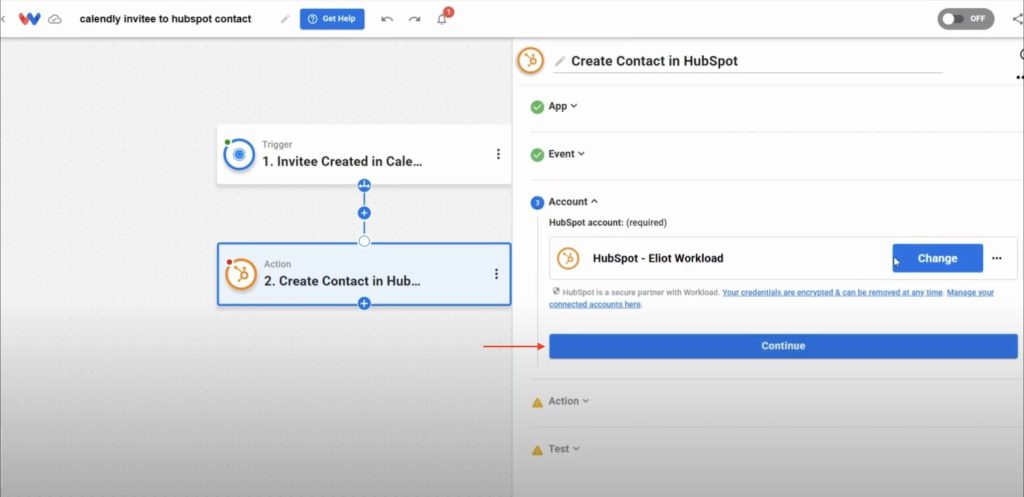Screen dimensions: 1024x497
Task: Click the undo arrow icon
Action: pos(387,19)
